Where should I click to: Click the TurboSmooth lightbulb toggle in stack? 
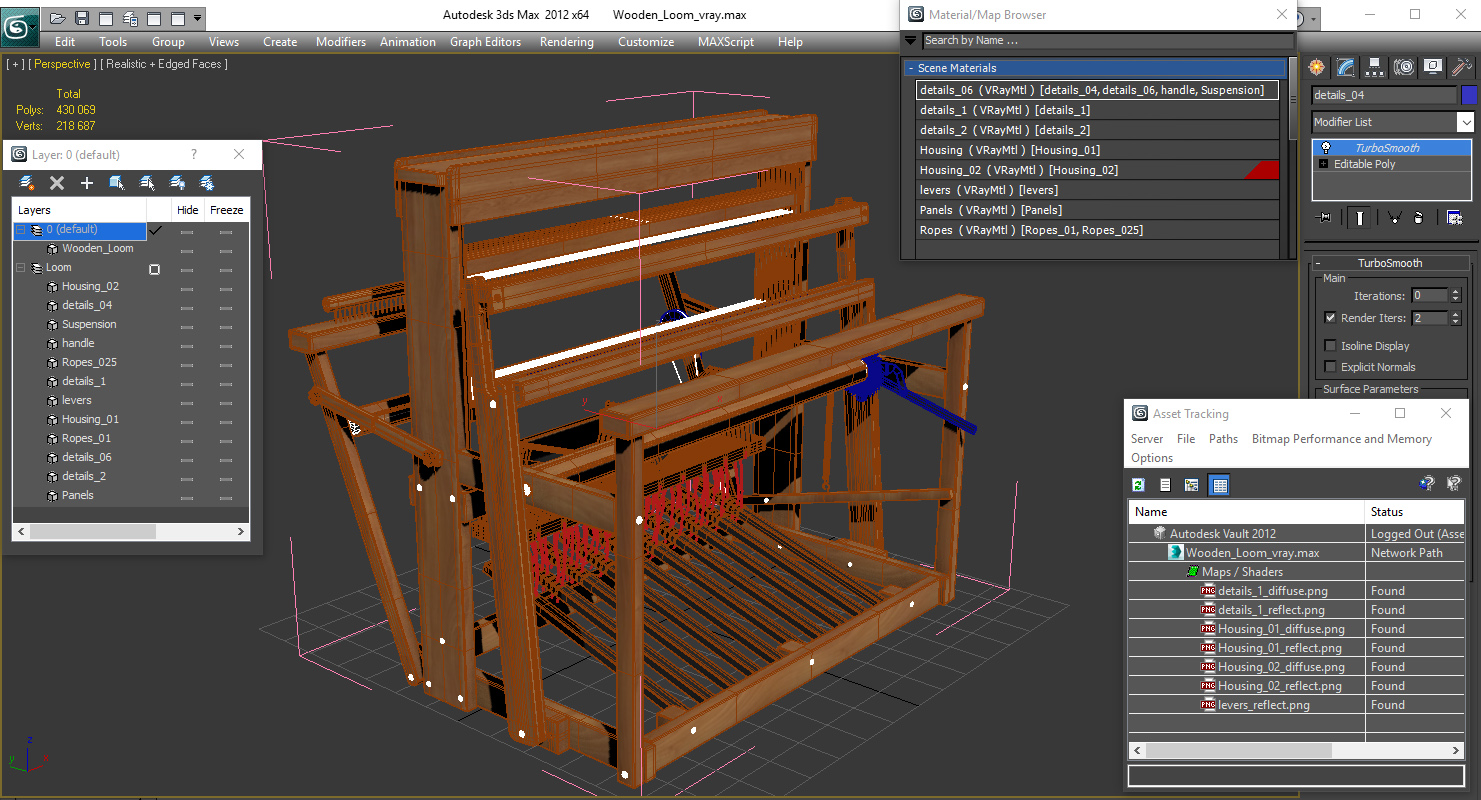(x=1326, y=147)
